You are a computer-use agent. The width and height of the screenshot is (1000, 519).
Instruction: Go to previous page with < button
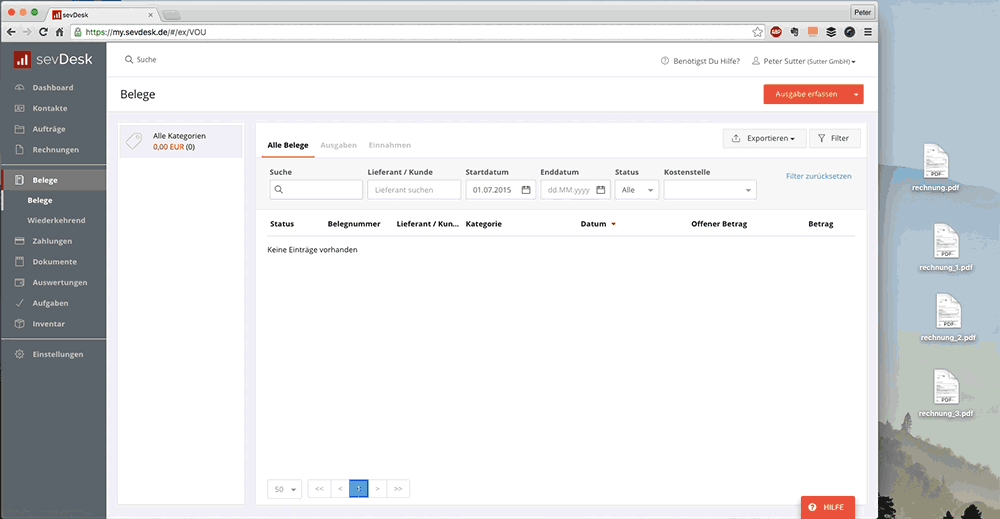pyautogui.click(x=340, y=489)
